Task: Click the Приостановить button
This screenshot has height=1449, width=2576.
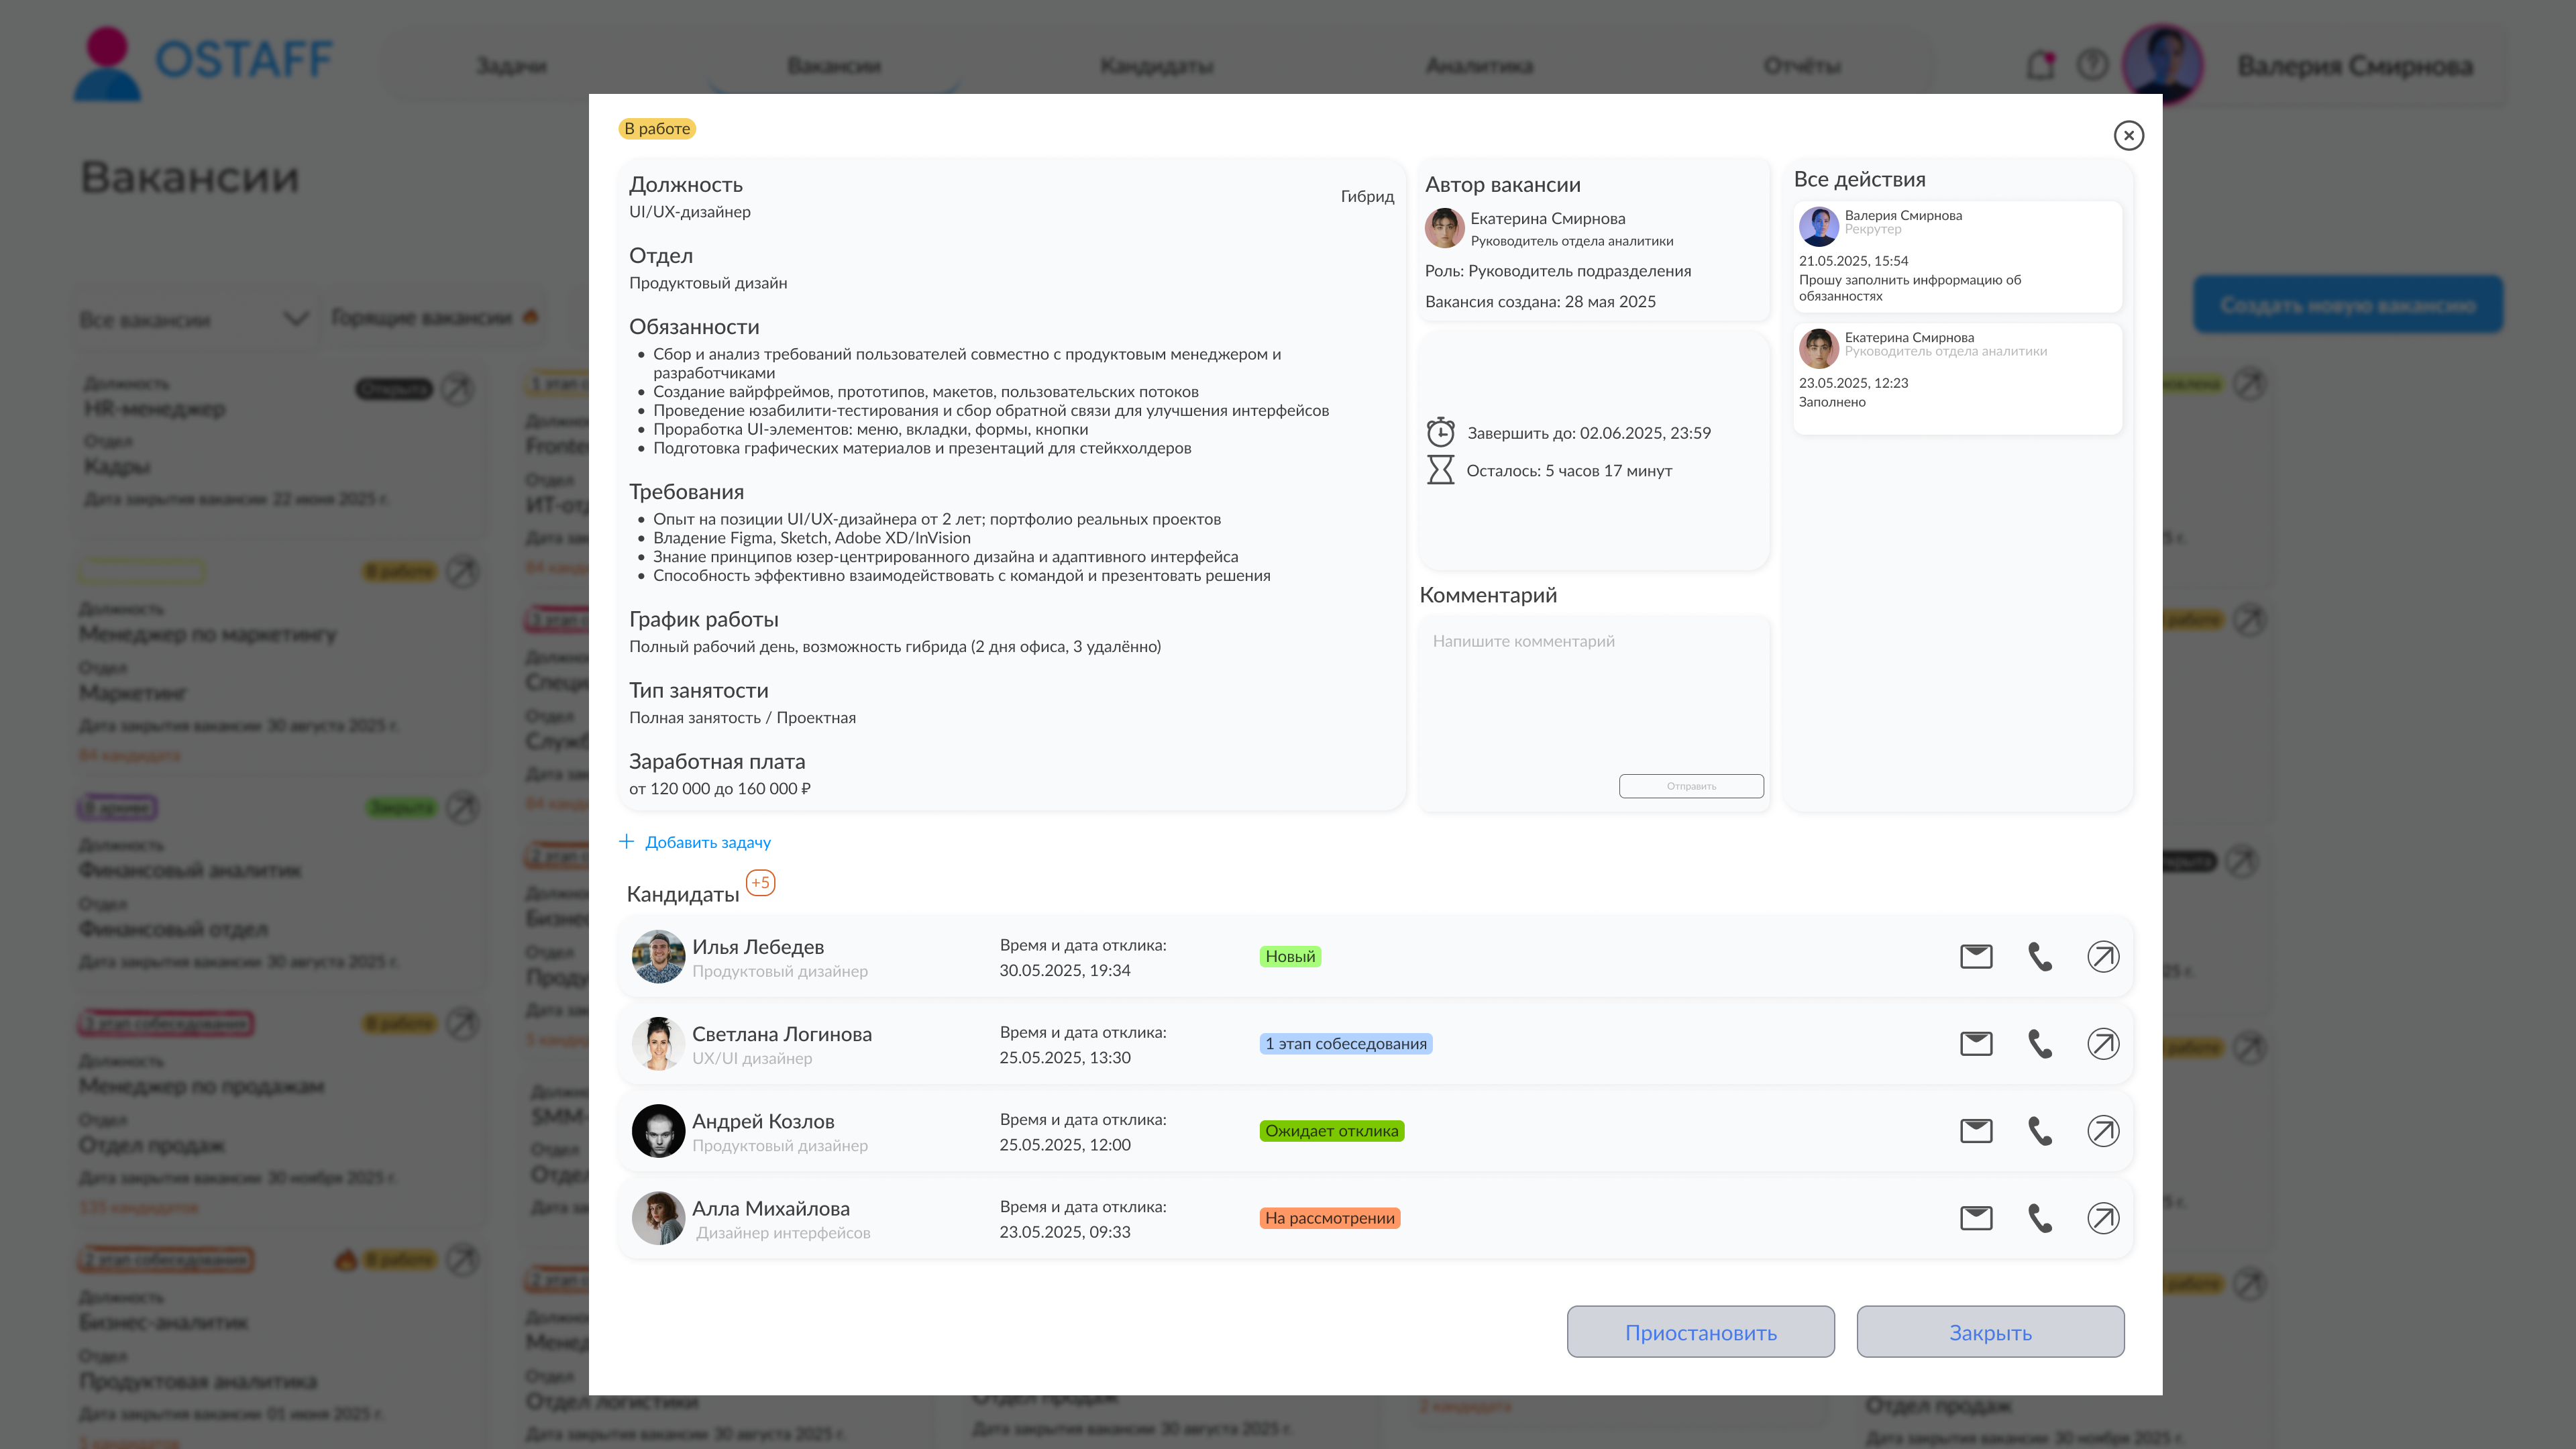Action: [x=1700, y=1332]
